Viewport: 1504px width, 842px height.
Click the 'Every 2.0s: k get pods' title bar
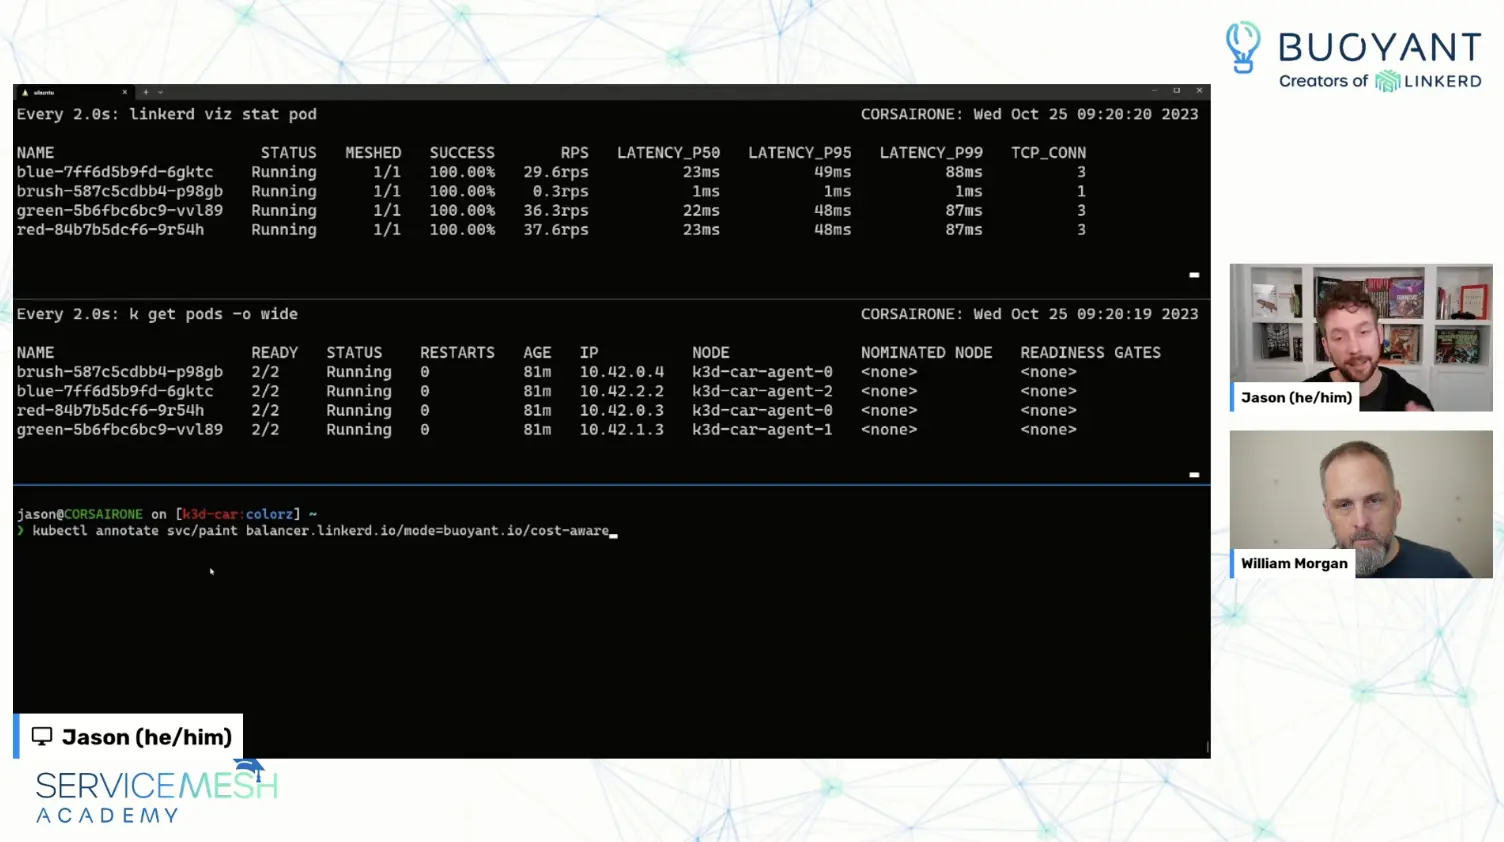pos(157,313)
